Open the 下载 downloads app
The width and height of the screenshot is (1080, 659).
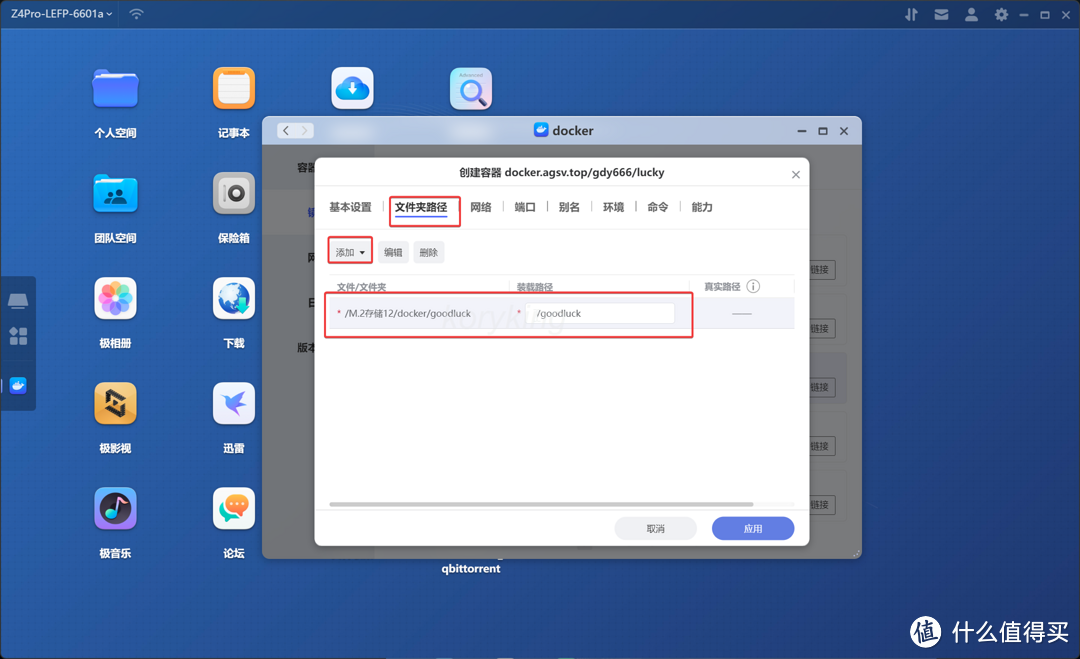(x=233, y=298)
